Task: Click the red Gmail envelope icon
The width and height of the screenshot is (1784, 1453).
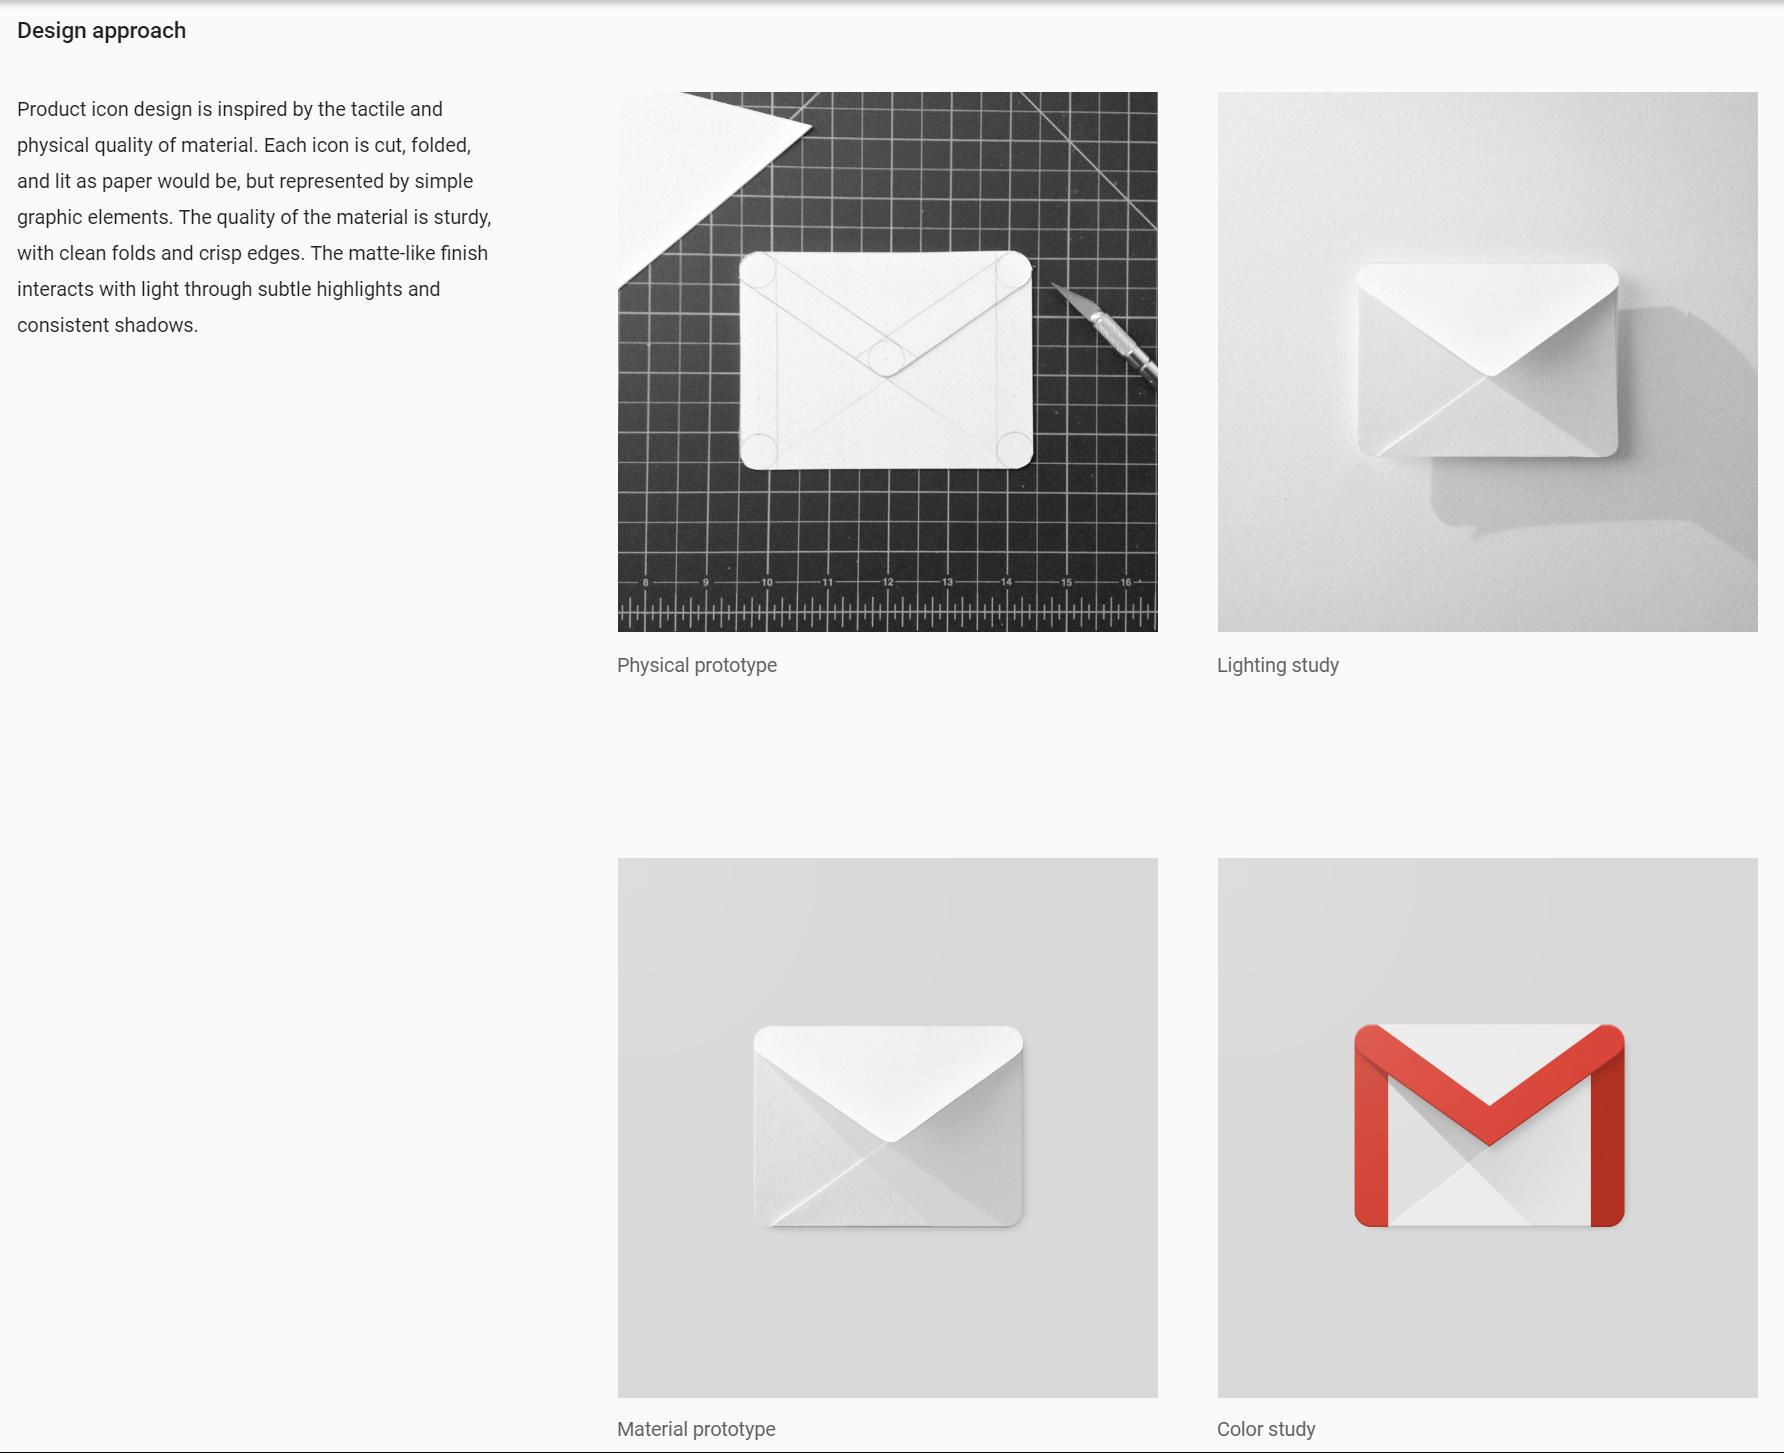Action: (1489, 1125)
